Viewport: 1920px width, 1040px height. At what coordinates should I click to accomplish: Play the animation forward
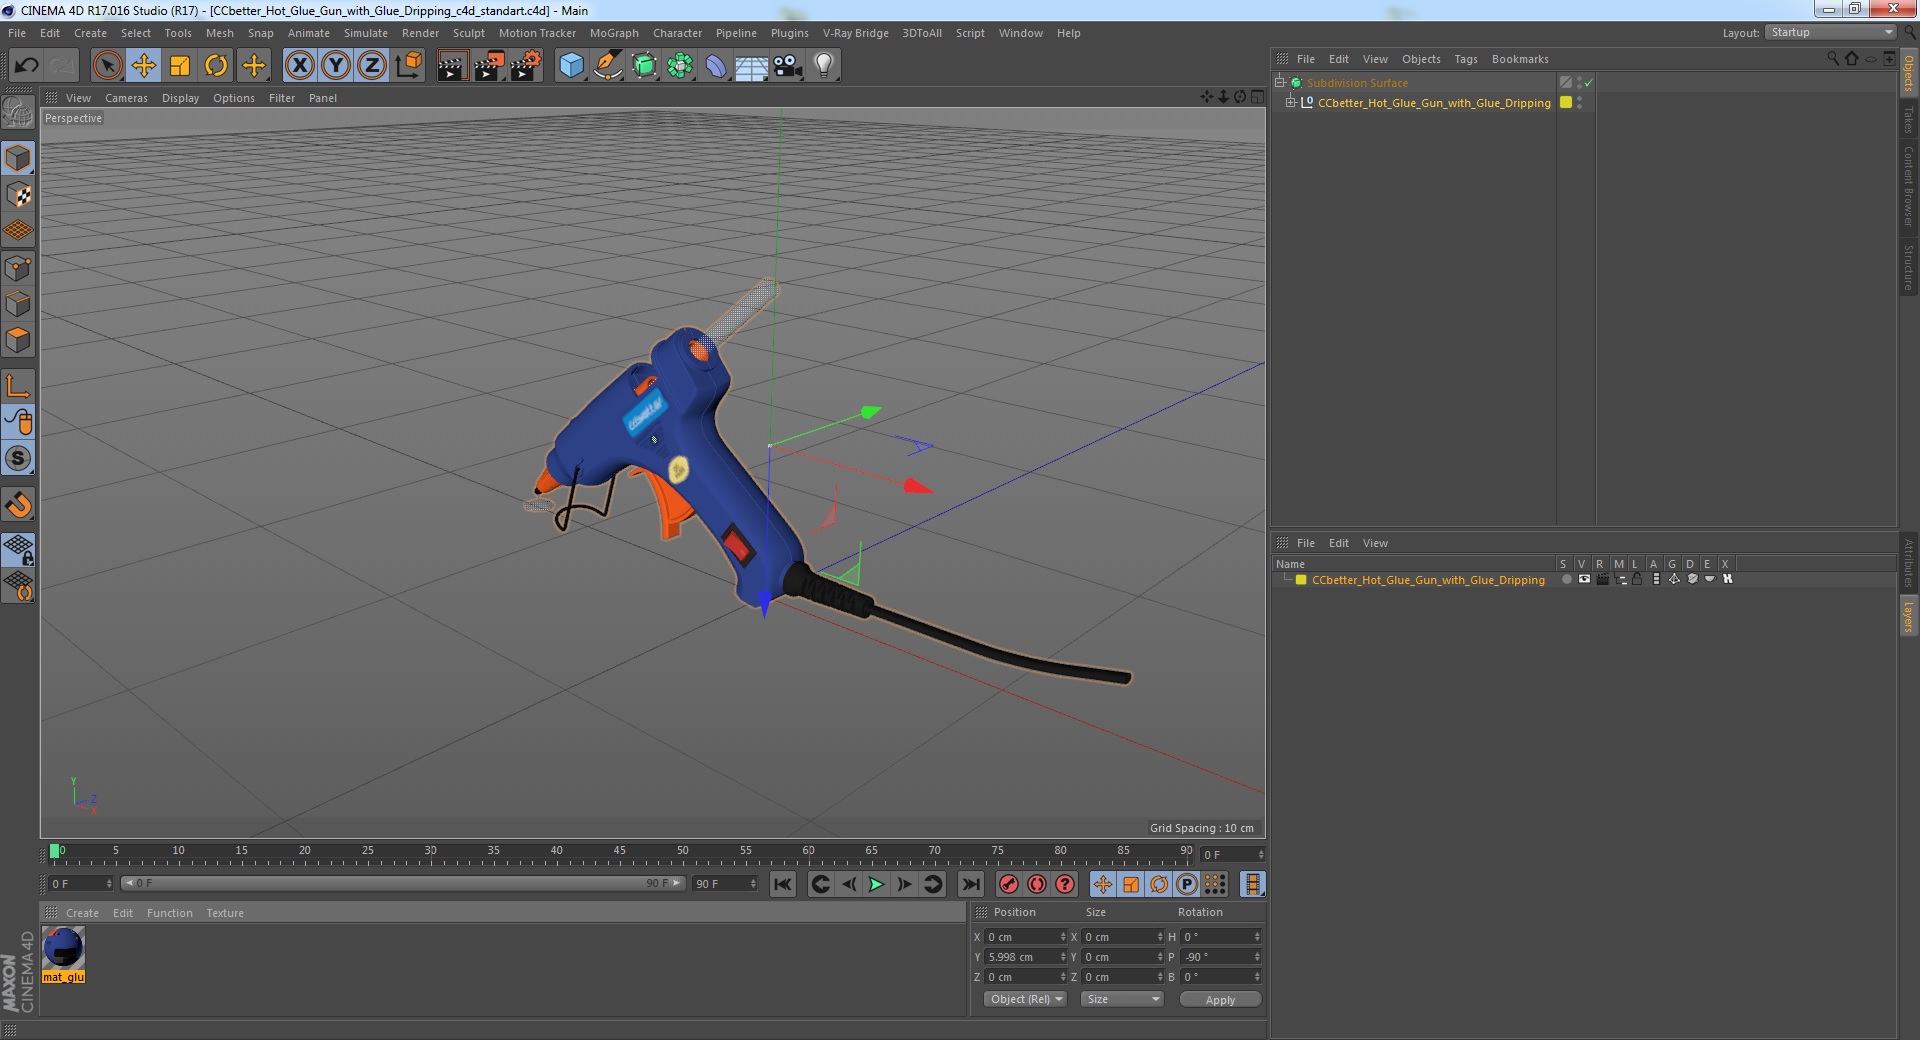pyautogui.click(x=876, y=884)
